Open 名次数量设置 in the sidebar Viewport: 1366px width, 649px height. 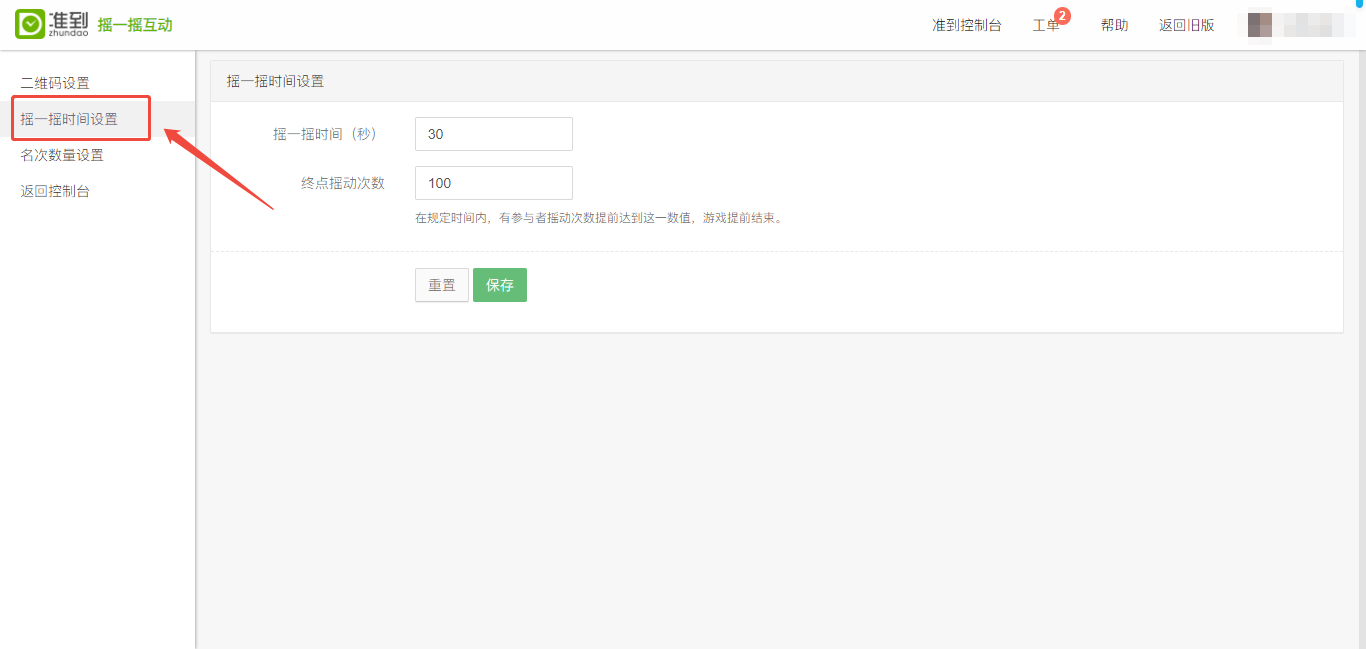pos(62,155)
